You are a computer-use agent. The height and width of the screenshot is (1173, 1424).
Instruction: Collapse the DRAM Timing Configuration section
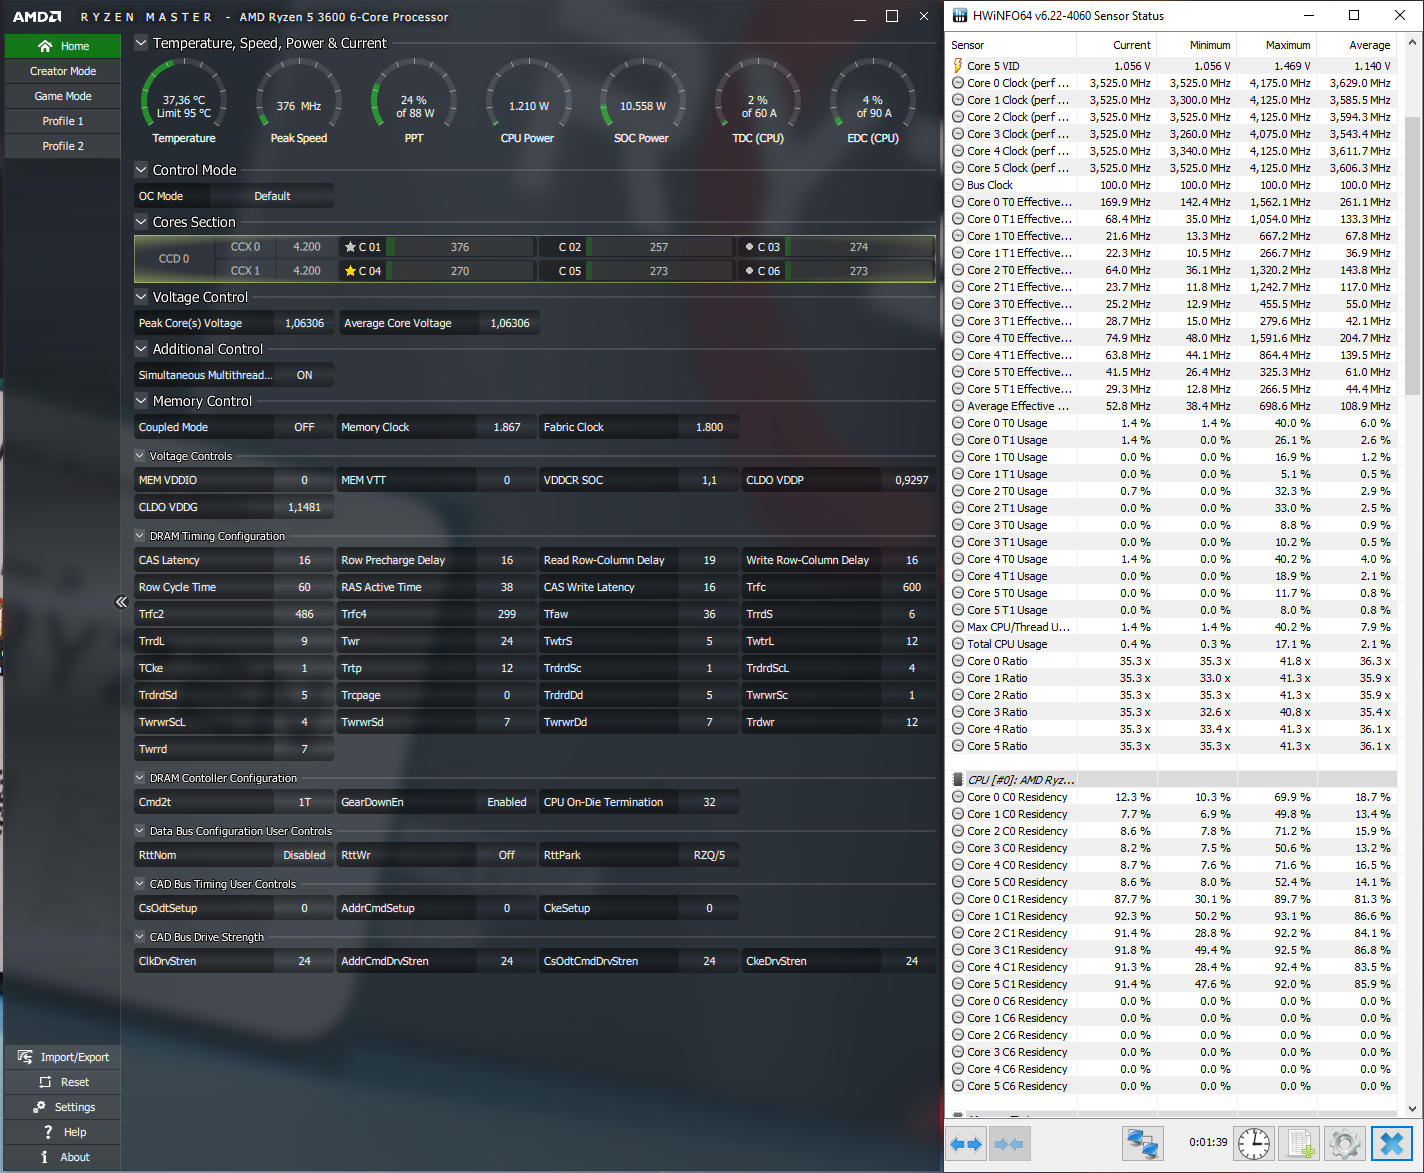tap(140, 536)
